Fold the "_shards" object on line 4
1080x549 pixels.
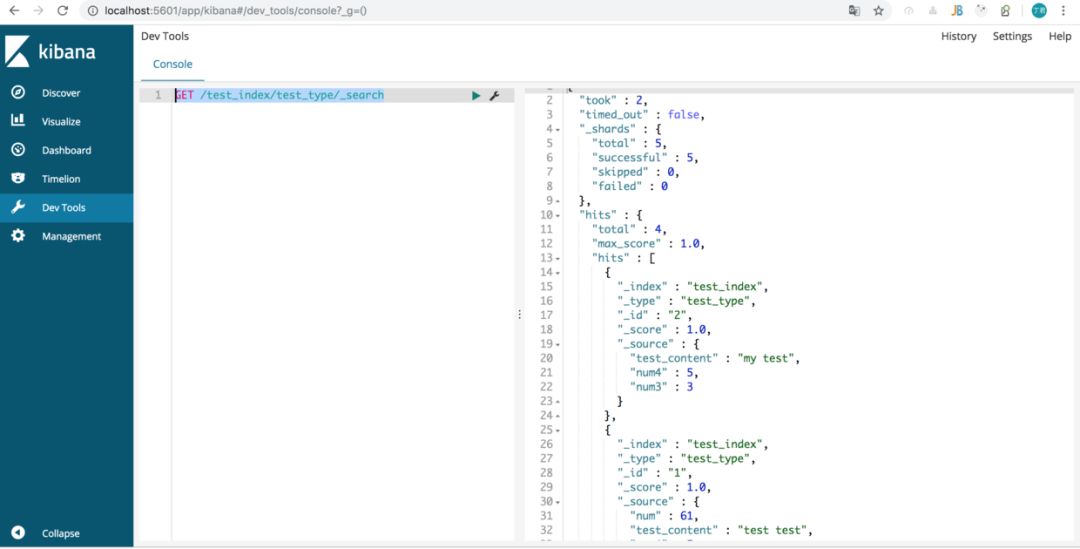[x=557, y=129]
